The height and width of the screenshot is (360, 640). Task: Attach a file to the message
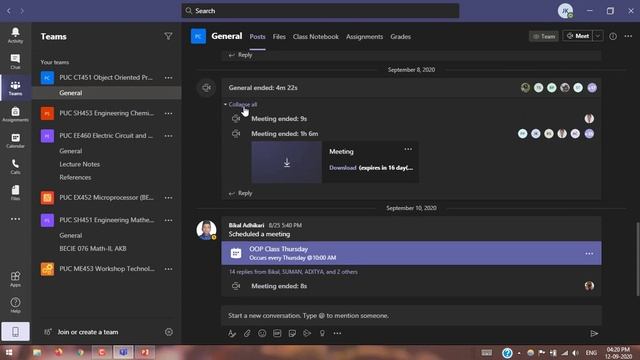pyautogui.click(x=247, y=333)
